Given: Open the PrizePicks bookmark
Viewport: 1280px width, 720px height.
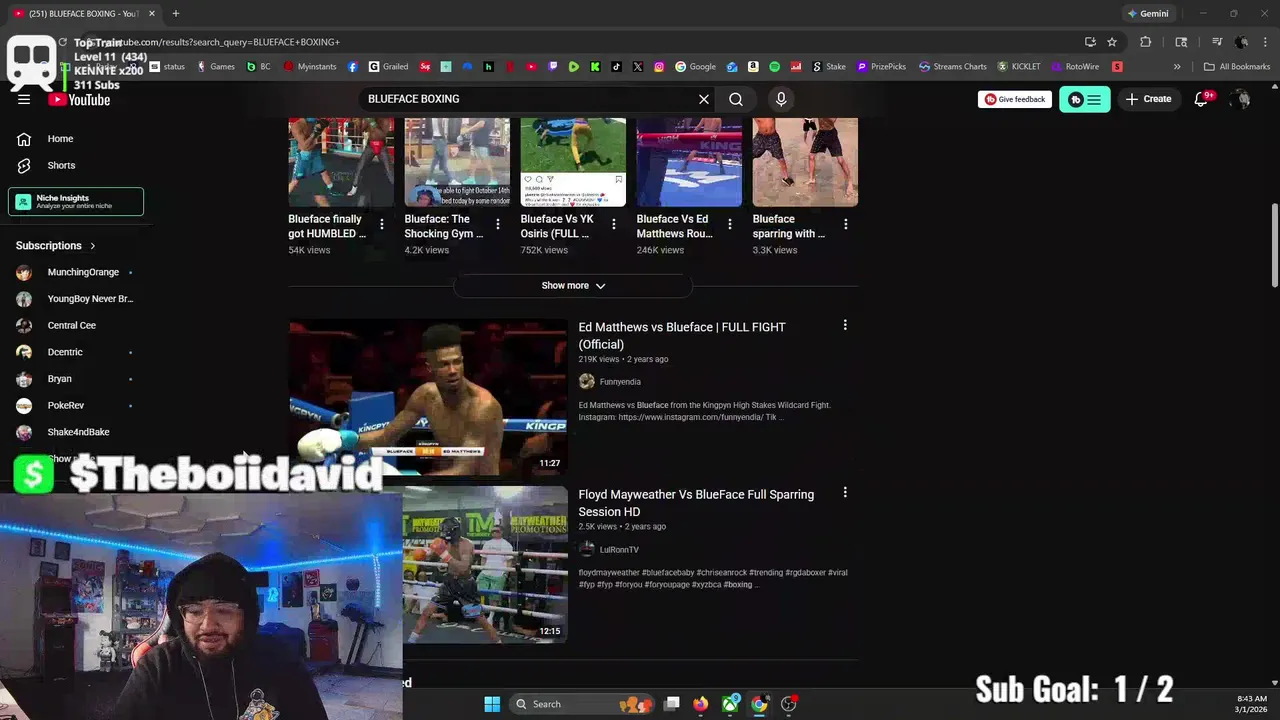Looking at the screenshot, I should coord(881,67).
